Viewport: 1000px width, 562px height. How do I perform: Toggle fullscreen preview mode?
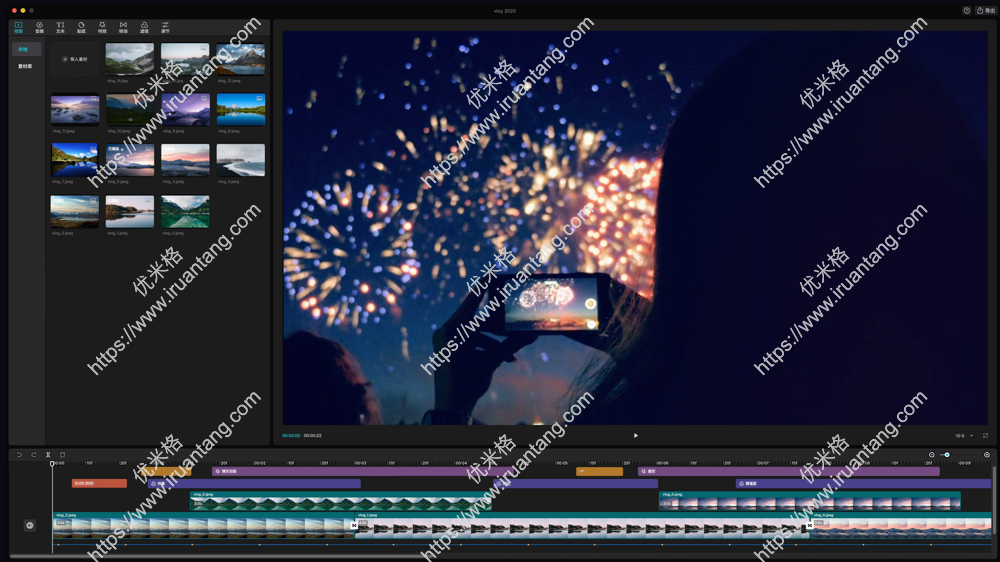(x=985, y=435)
